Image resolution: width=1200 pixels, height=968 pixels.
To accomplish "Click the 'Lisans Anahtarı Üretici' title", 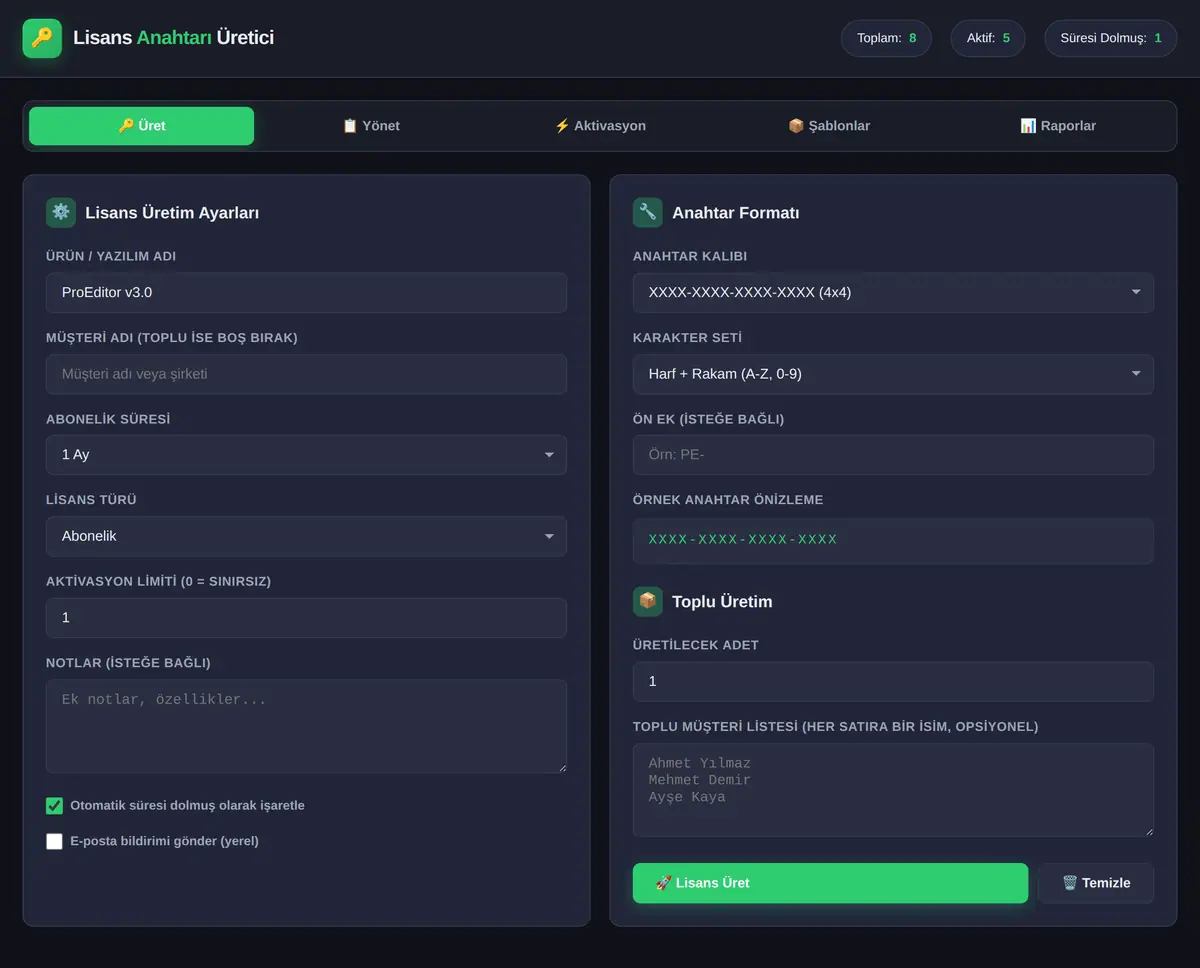I will [173, 38].
